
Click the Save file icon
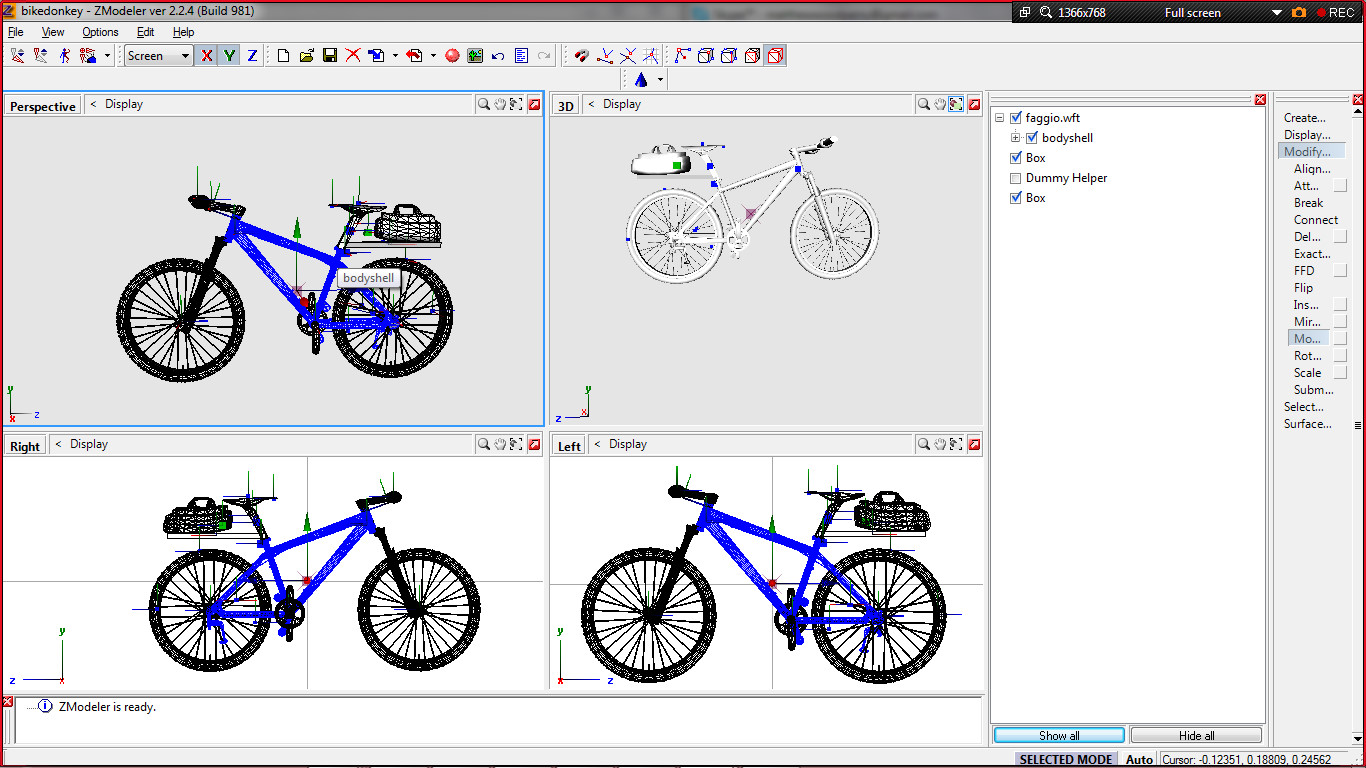330,56
